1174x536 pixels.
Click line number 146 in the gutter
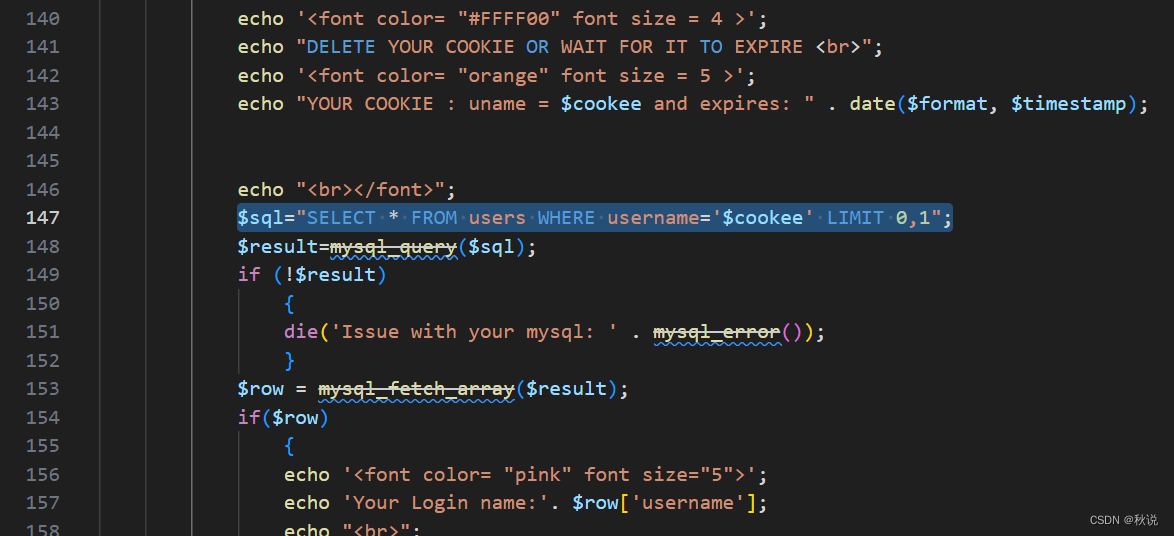point(43,189)
